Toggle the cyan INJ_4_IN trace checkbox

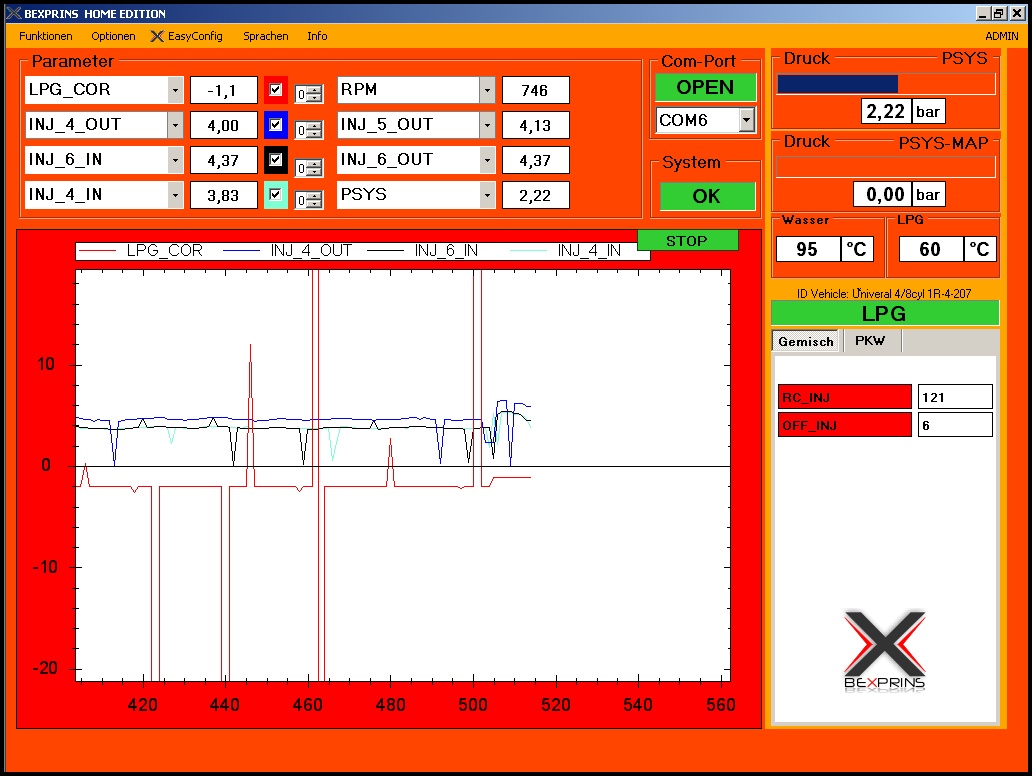(276, 195)
